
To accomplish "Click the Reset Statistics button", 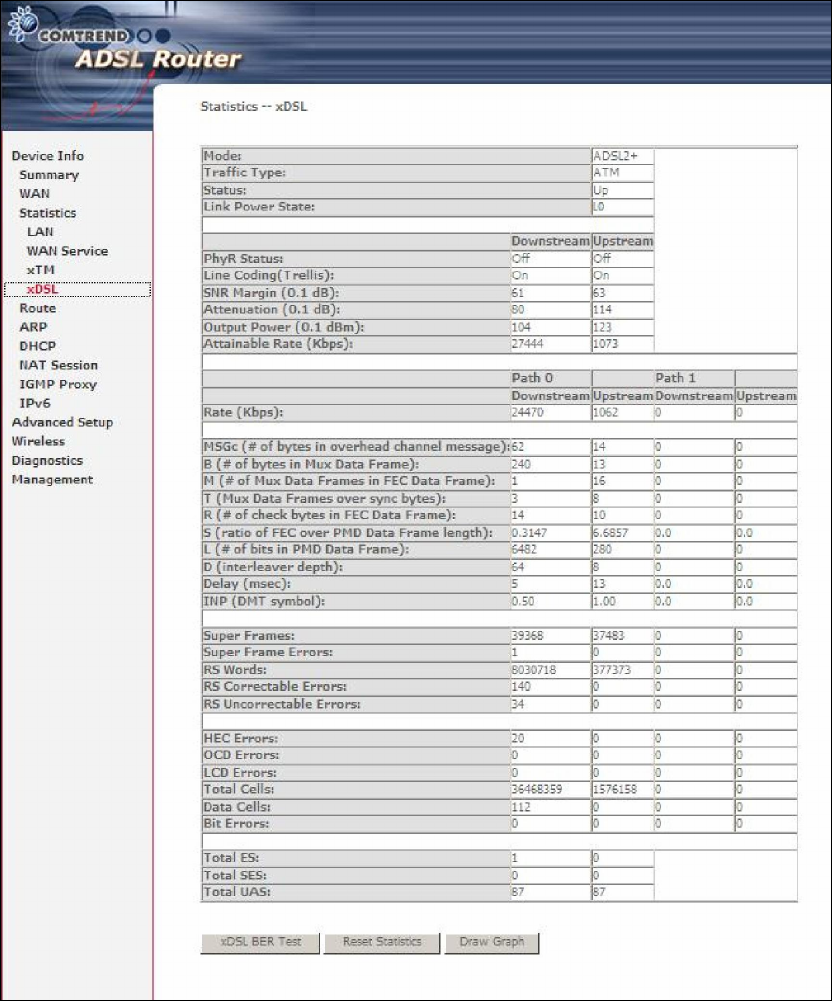I will pos(382,942).
